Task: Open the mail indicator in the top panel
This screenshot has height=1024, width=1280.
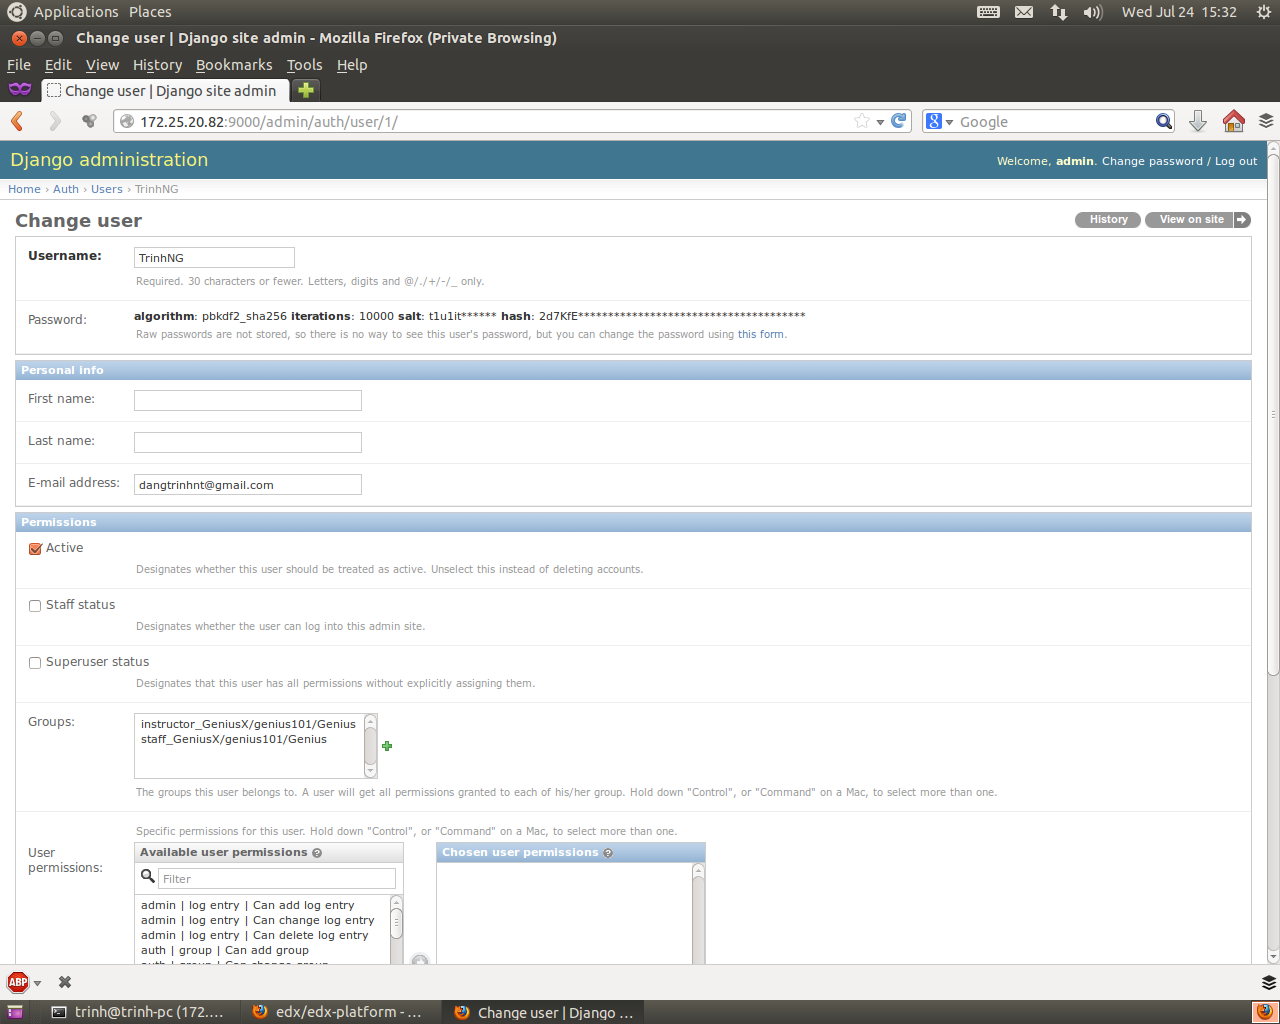Action: (x=1024, y=12)
